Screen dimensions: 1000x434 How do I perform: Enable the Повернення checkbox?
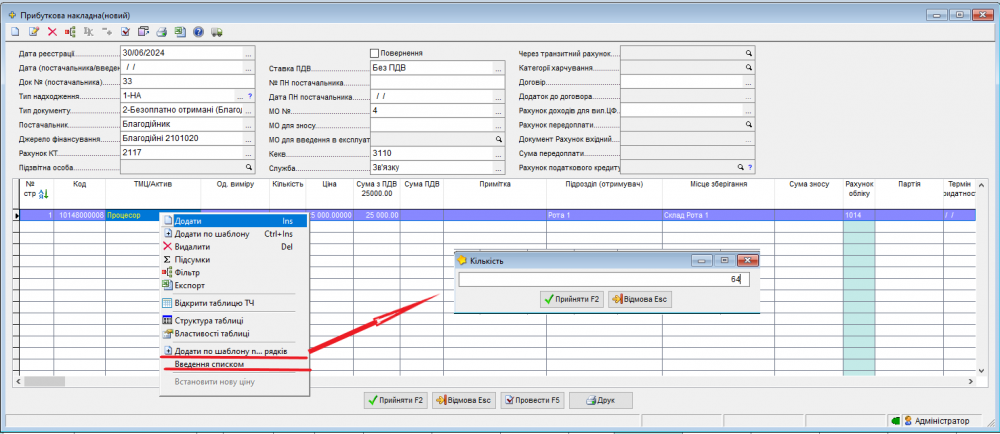(375, 53)
